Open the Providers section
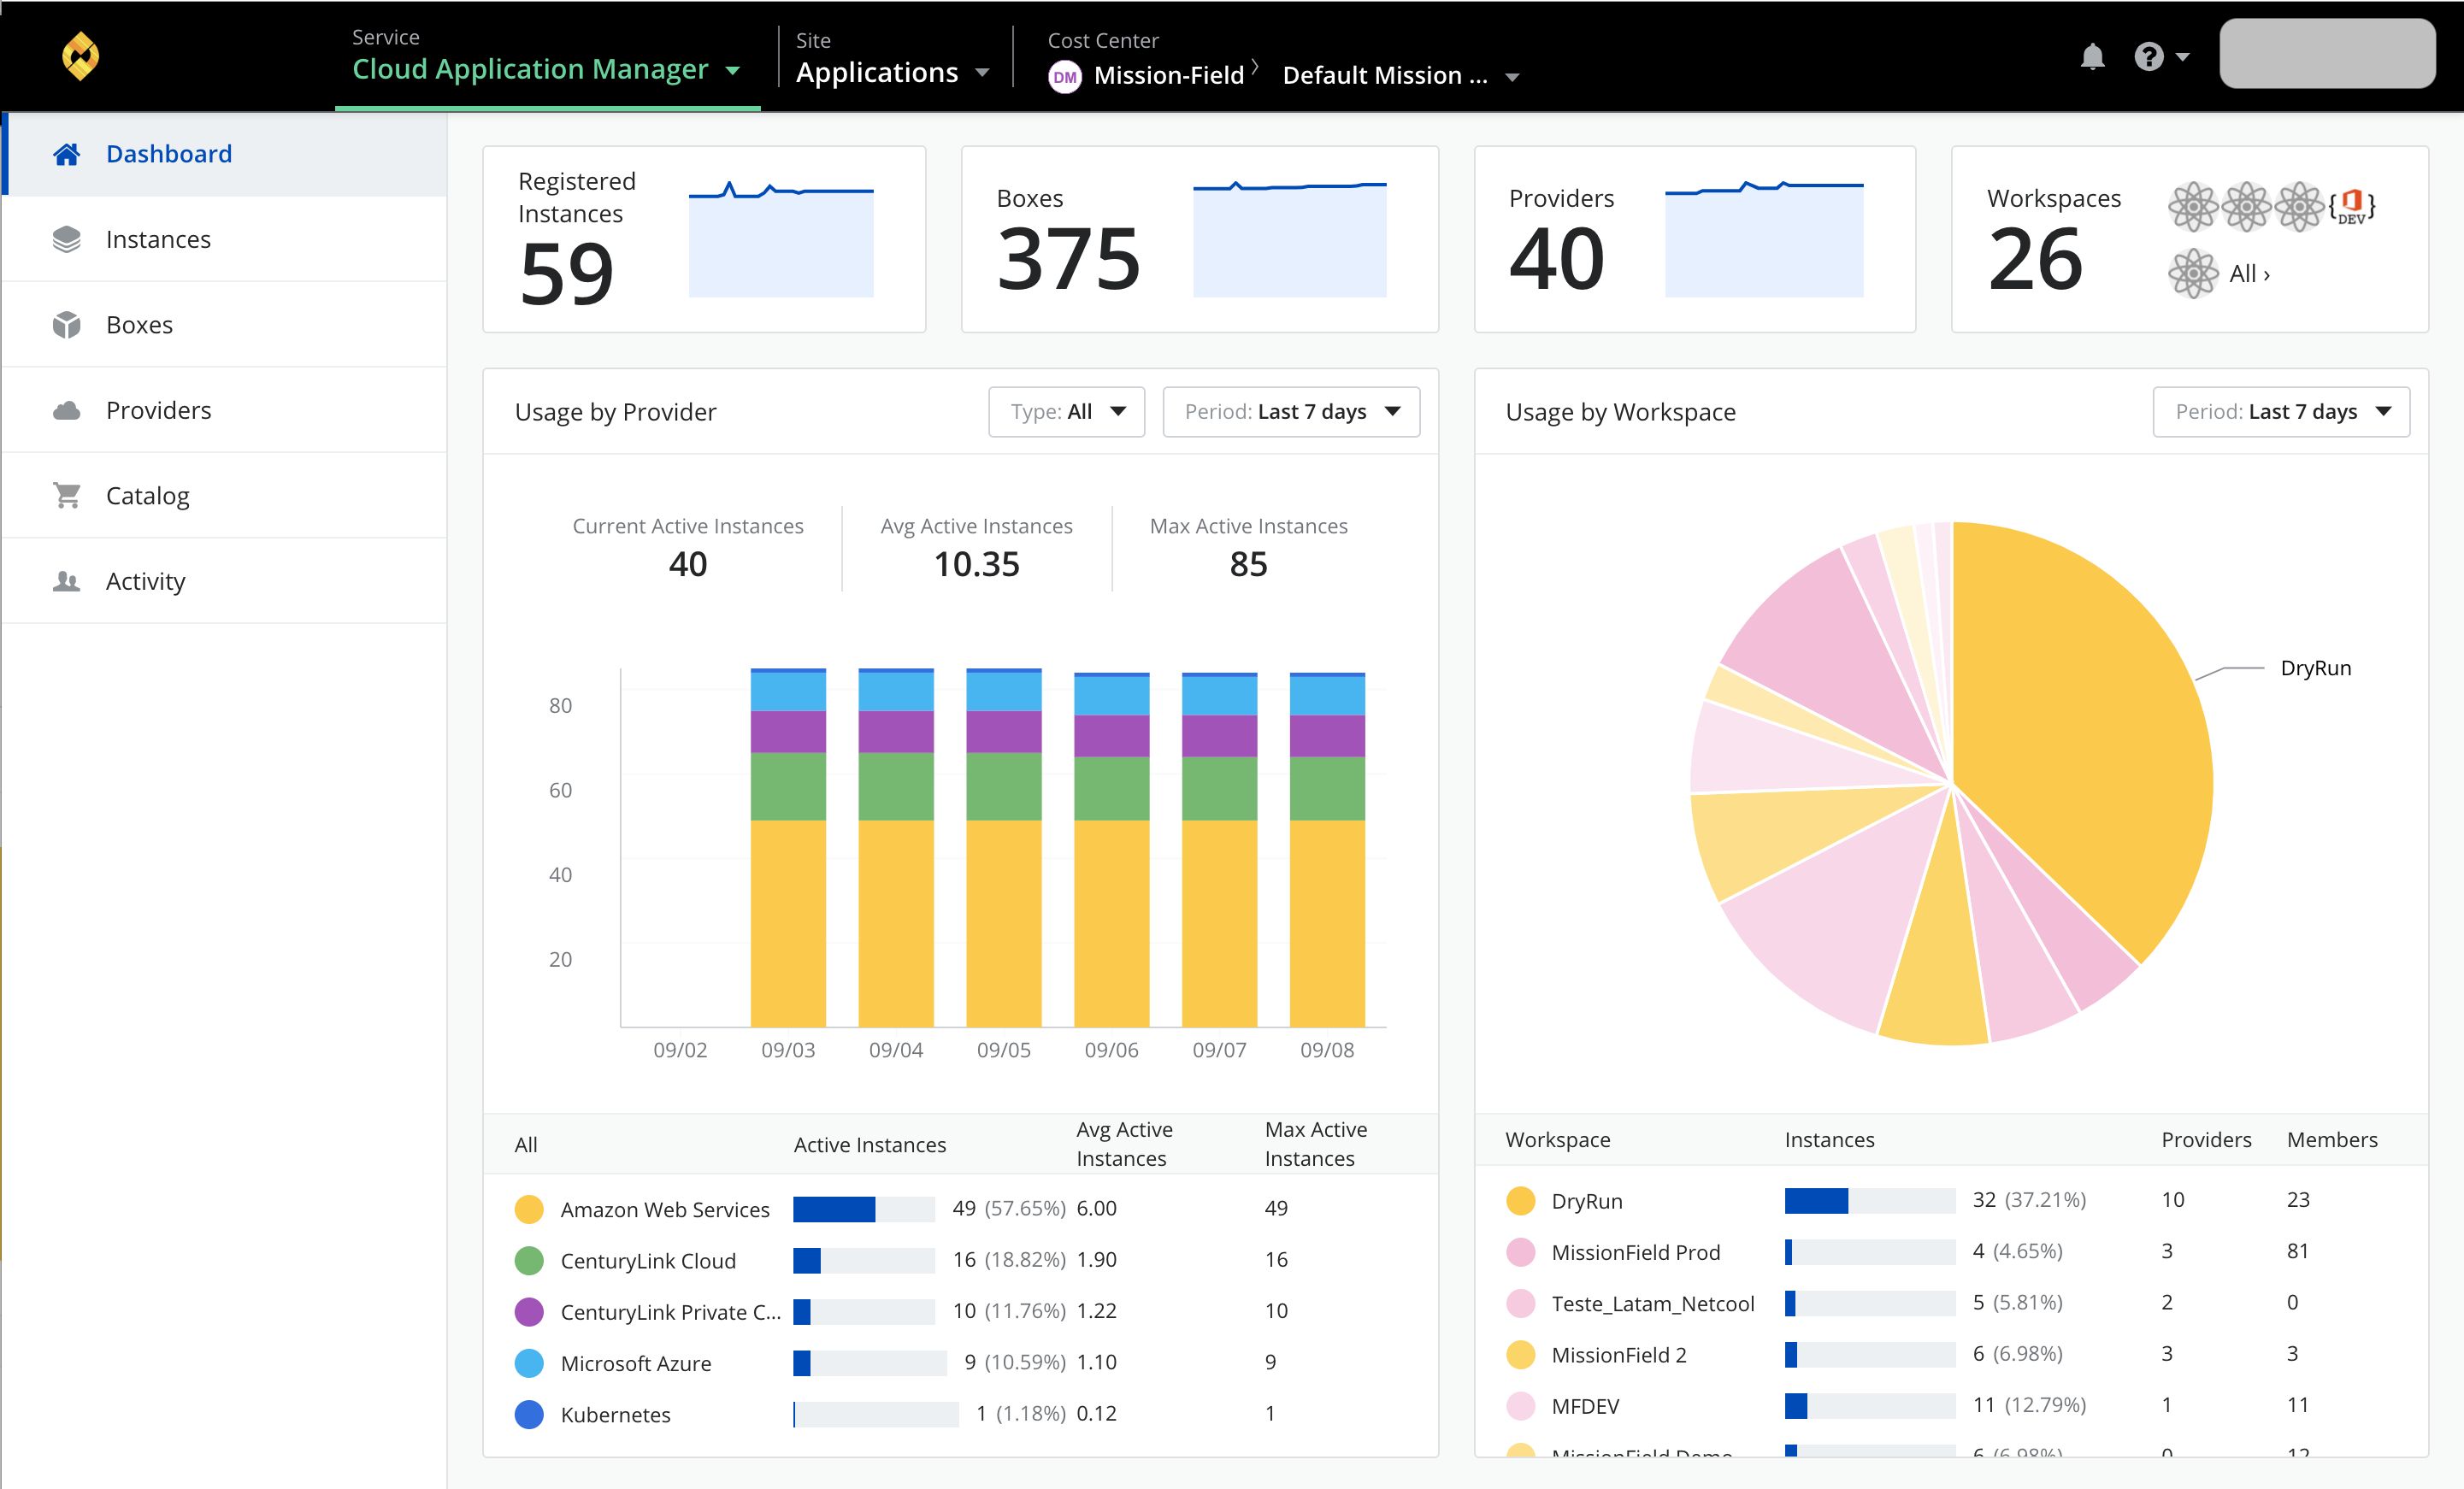2464x1489 pixels. (x=225, y=410)
